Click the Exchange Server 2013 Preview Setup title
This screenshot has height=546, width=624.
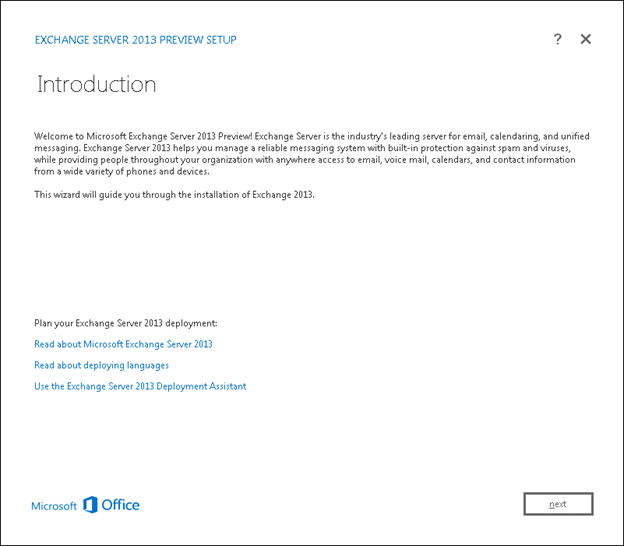pyautogui.click(x=135, y=40)
